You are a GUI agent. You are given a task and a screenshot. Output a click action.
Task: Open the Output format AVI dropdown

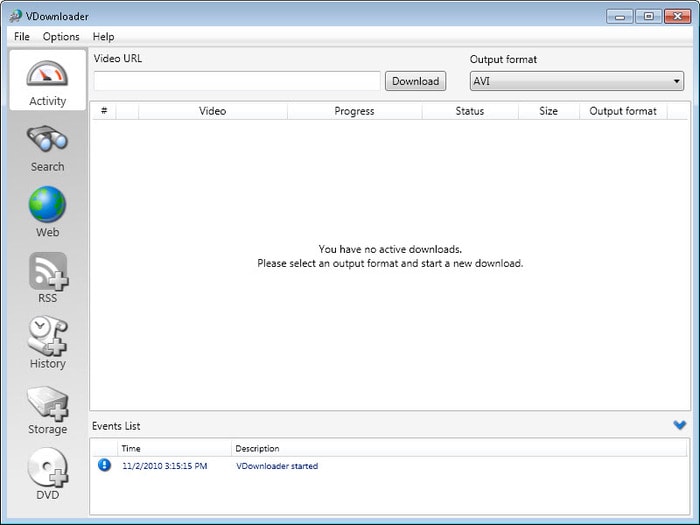576,81
